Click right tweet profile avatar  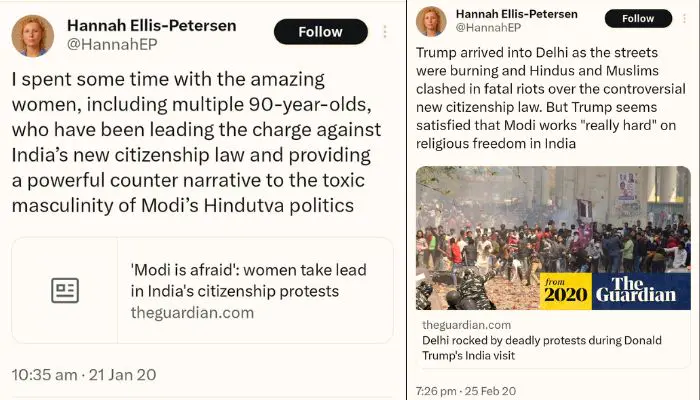(x=431, y=21)
